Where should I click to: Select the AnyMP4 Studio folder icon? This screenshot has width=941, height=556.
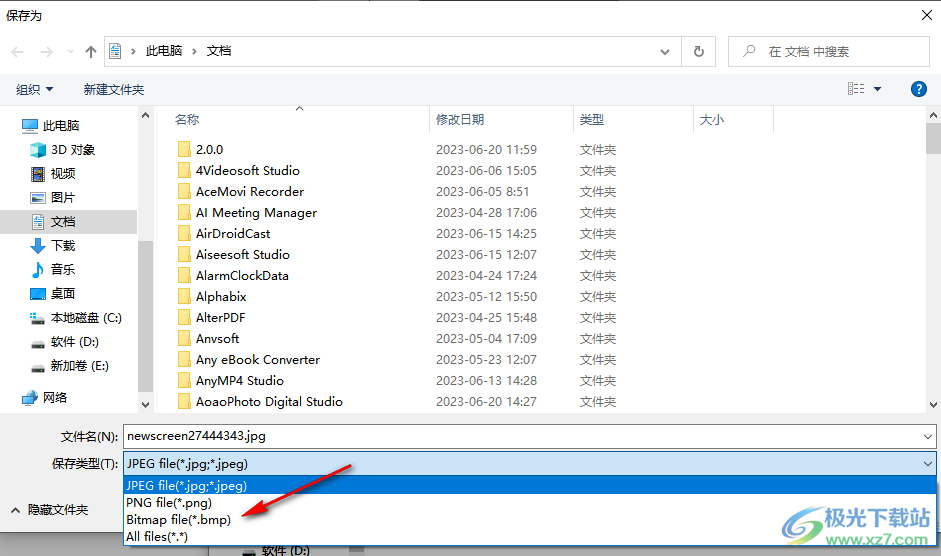point(184,380)
